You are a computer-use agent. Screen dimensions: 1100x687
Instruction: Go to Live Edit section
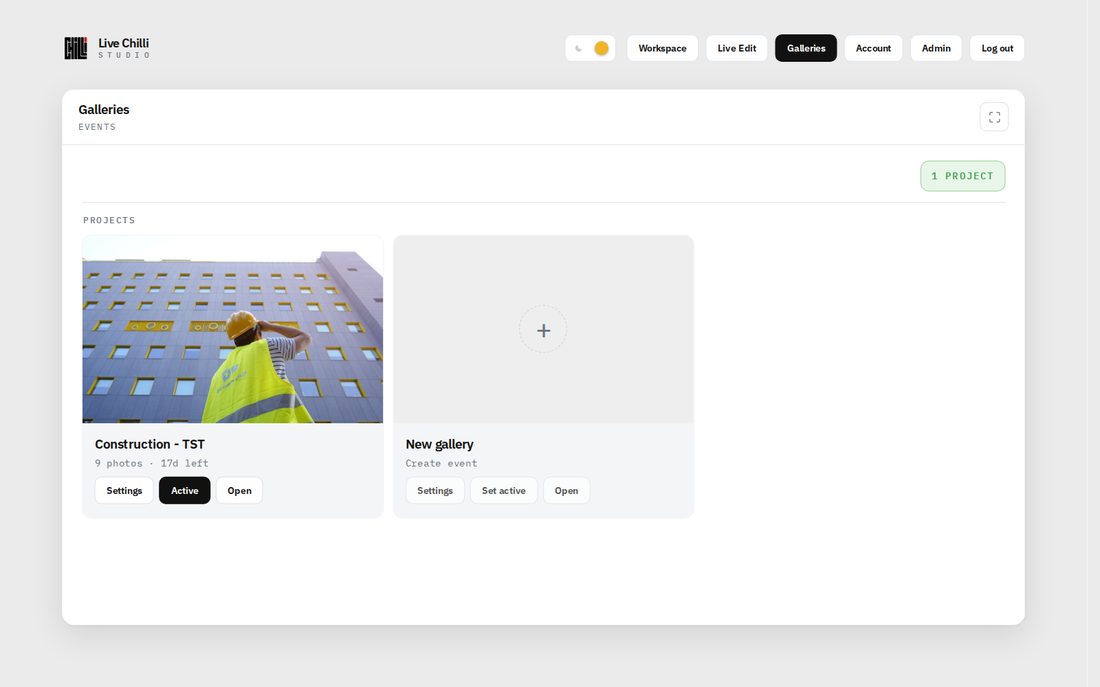[737, 48]
